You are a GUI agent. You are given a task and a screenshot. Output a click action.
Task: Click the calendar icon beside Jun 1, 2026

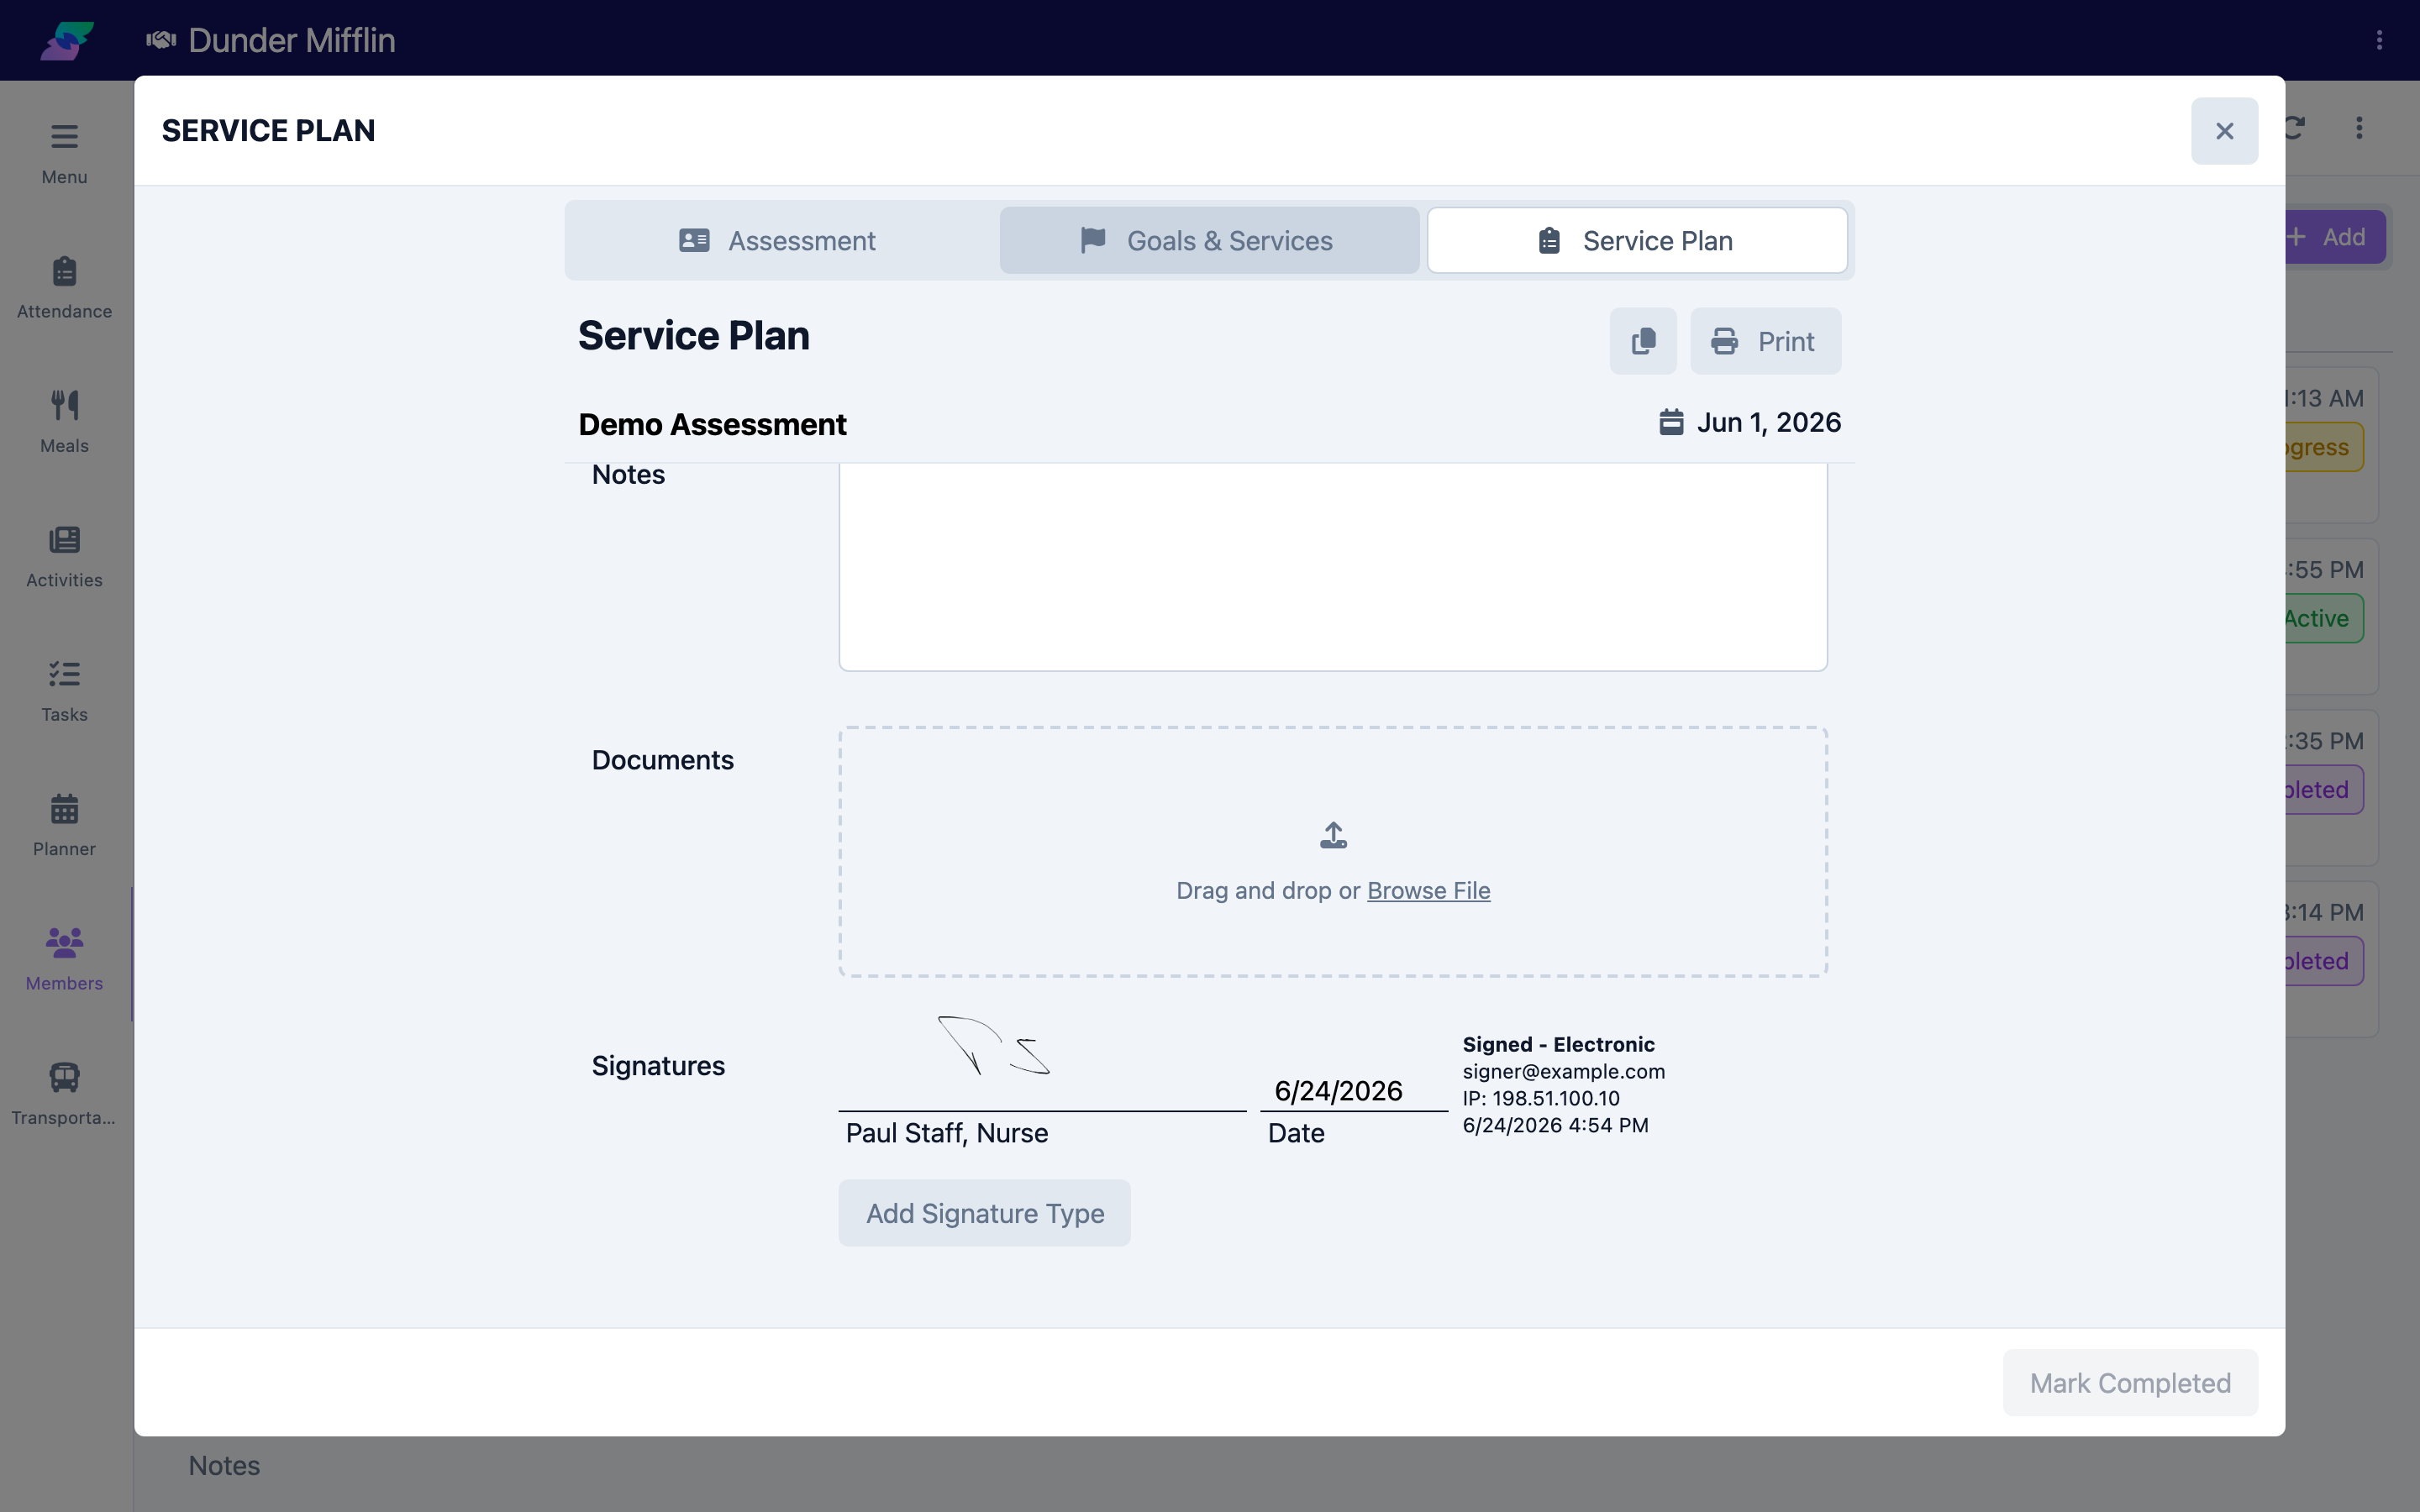[1671, 422]
